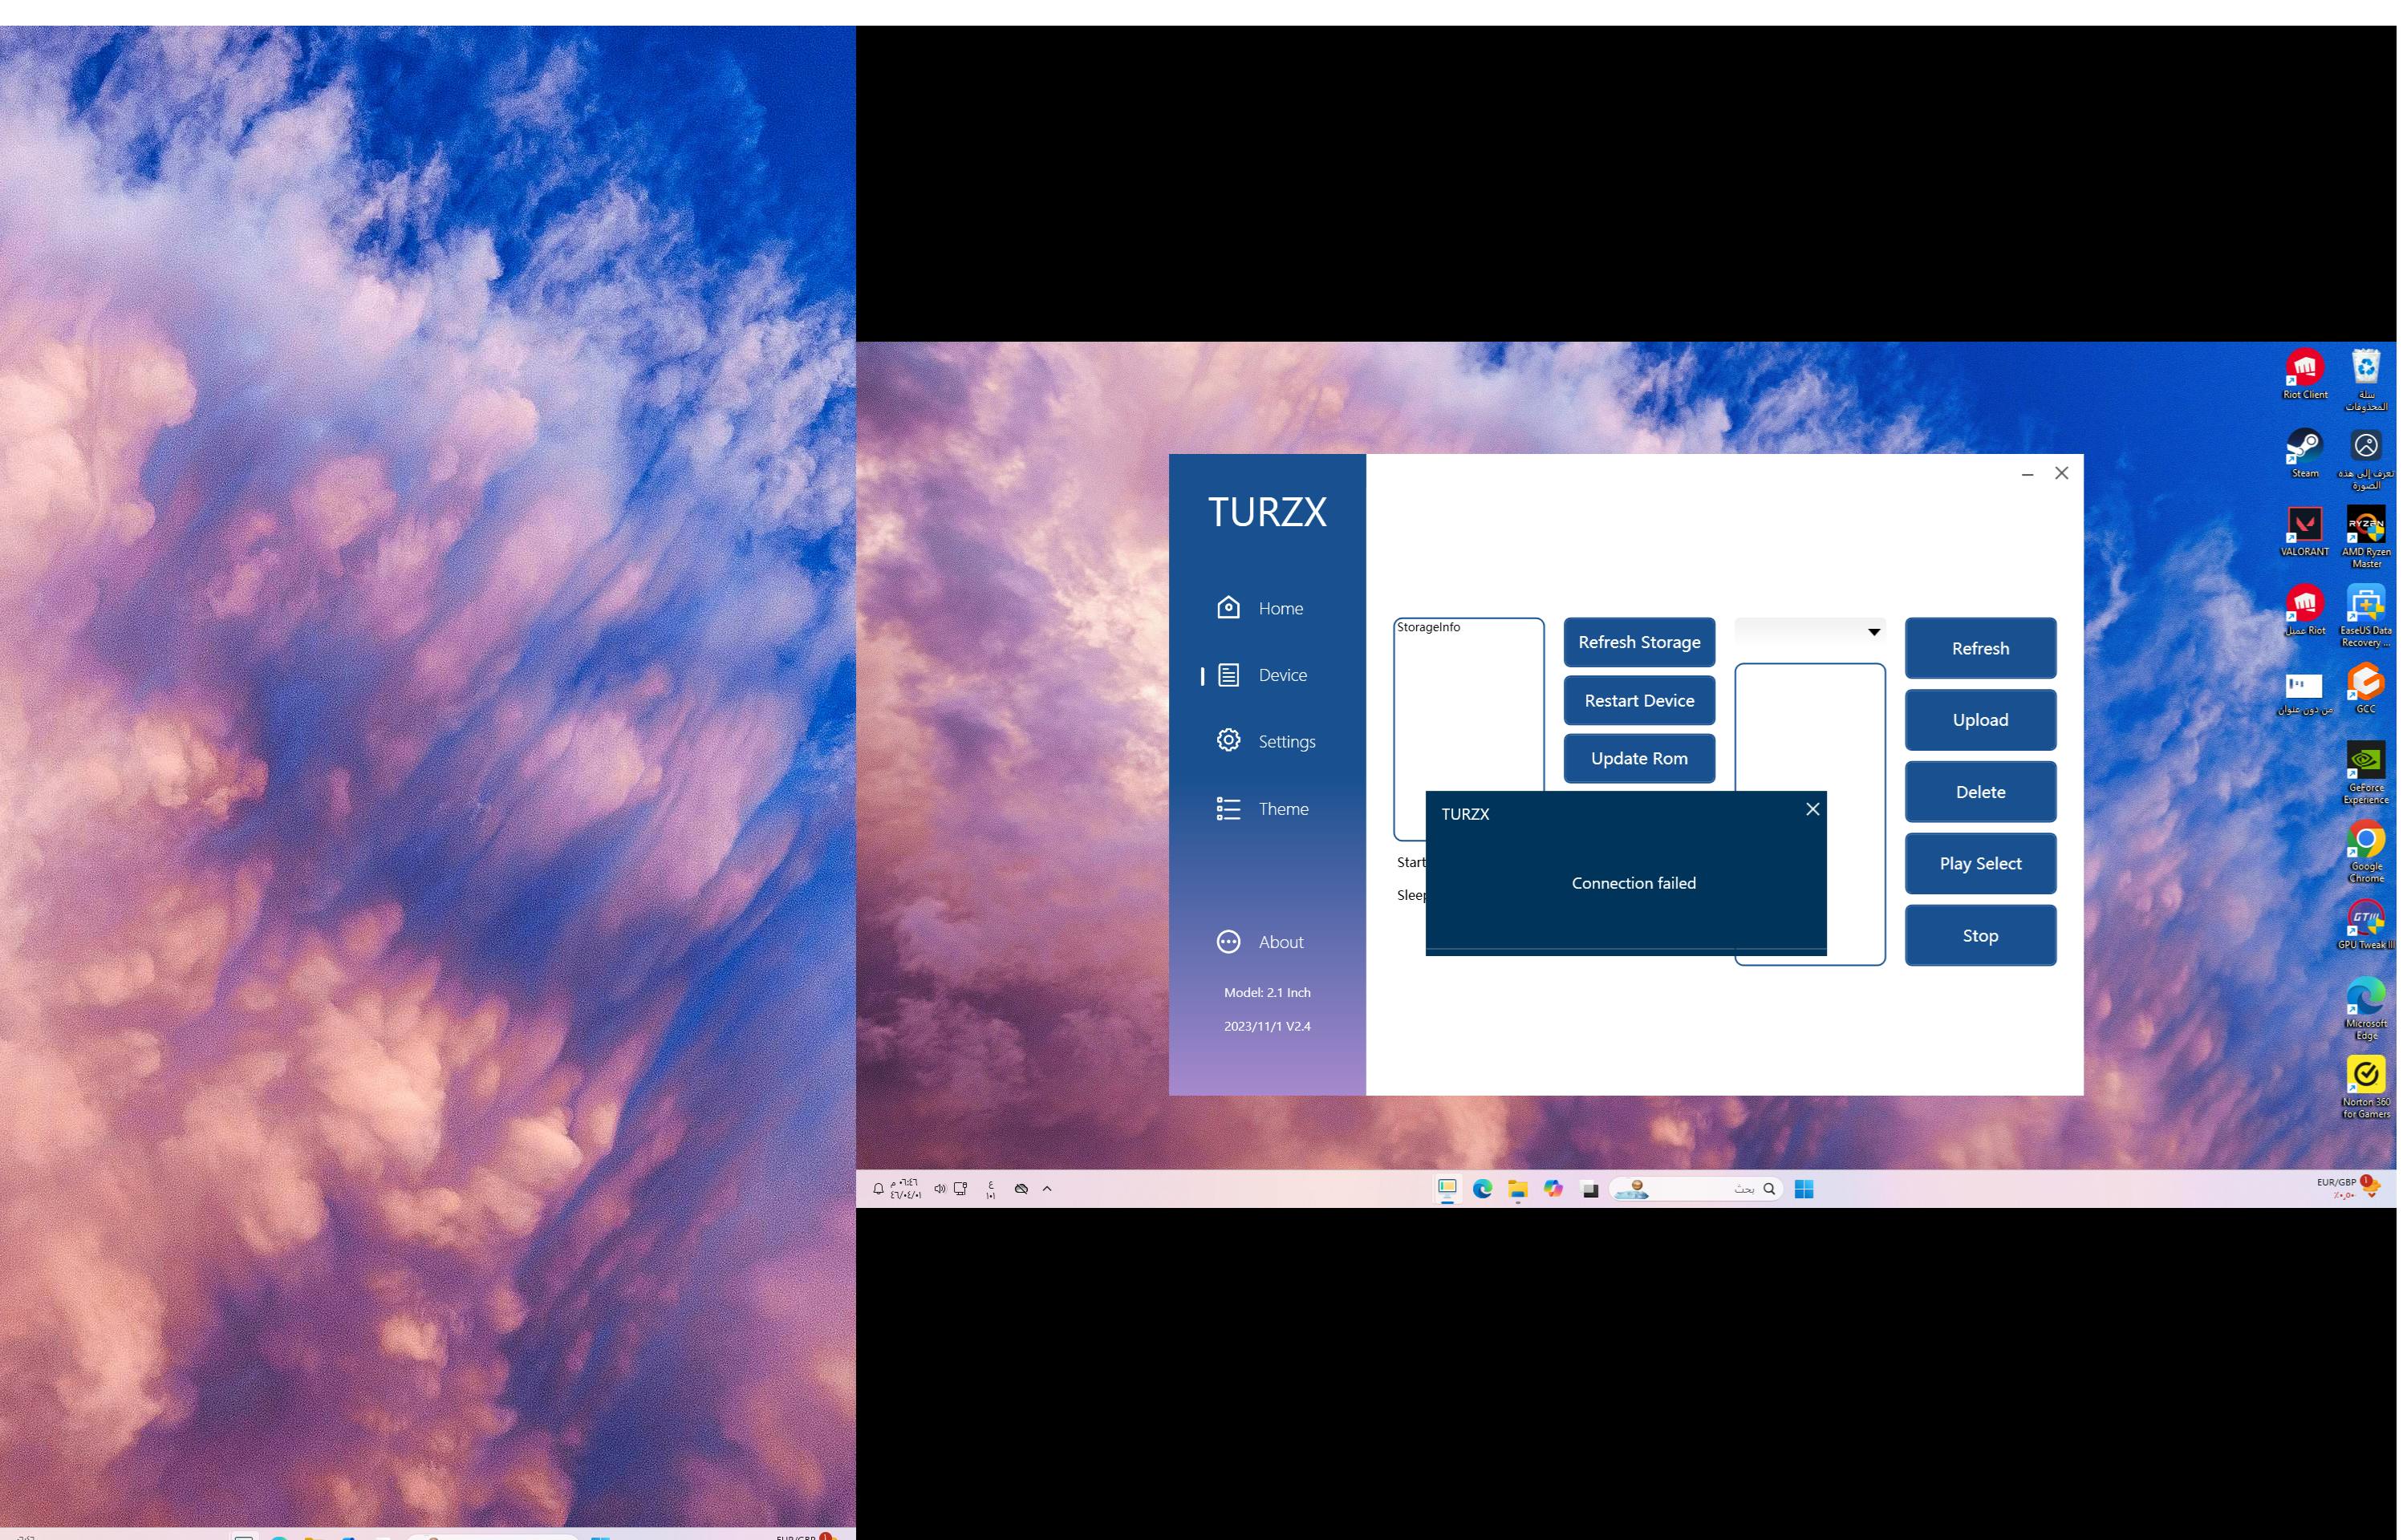Expand hidden system tray icons chevron
2407x1540 pixels.
[1047, 1189]
